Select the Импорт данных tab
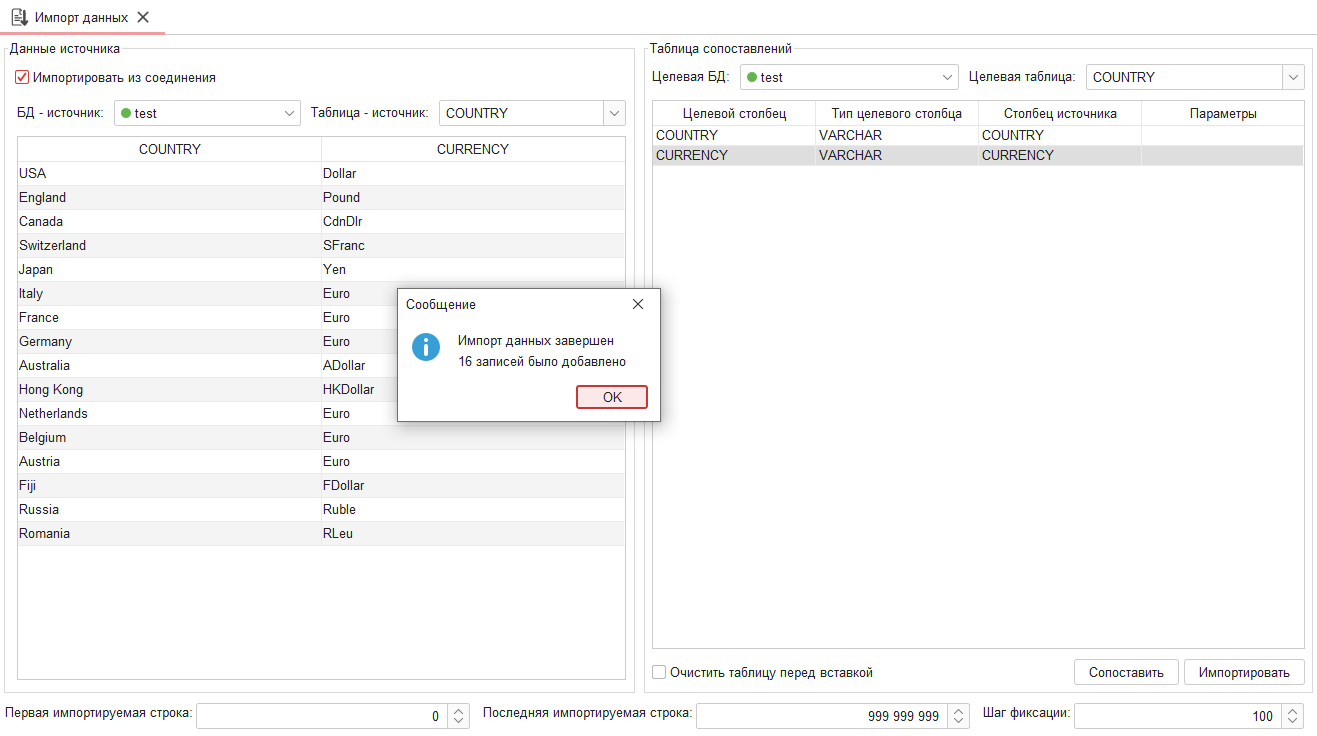 click(80, 16)
